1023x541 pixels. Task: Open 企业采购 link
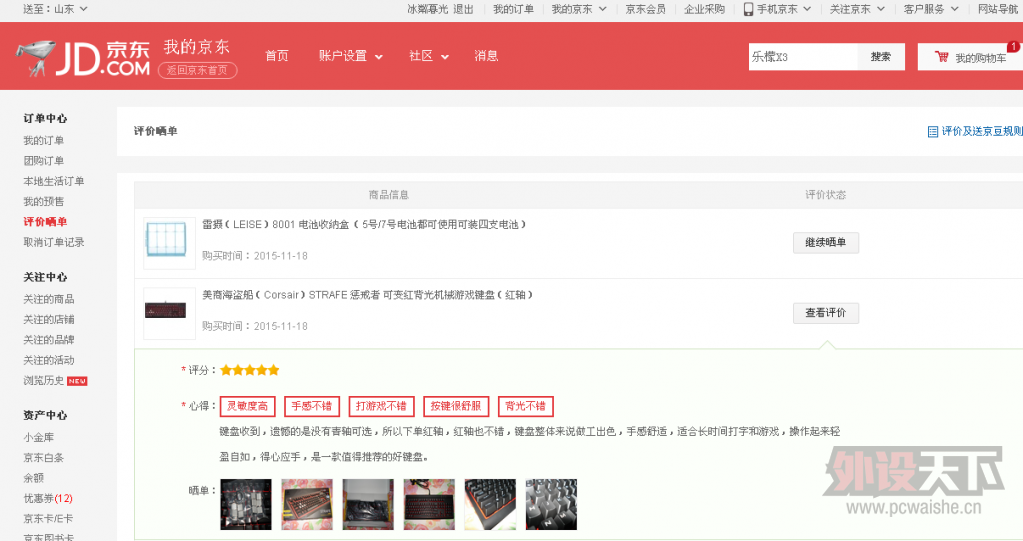[704, 9]
